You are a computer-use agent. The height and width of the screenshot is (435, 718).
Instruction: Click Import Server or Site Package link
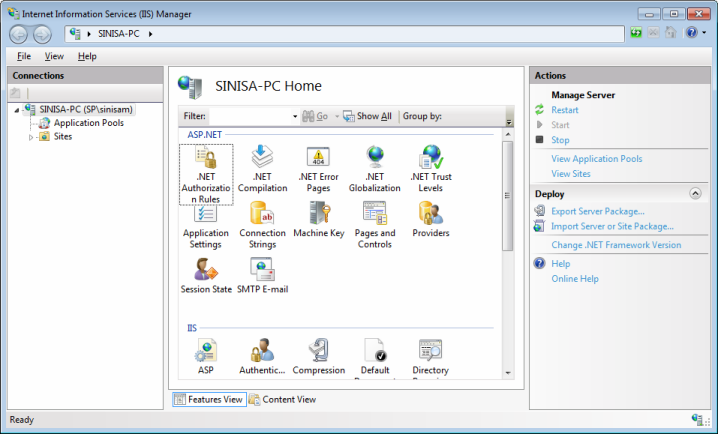[612, 226]
